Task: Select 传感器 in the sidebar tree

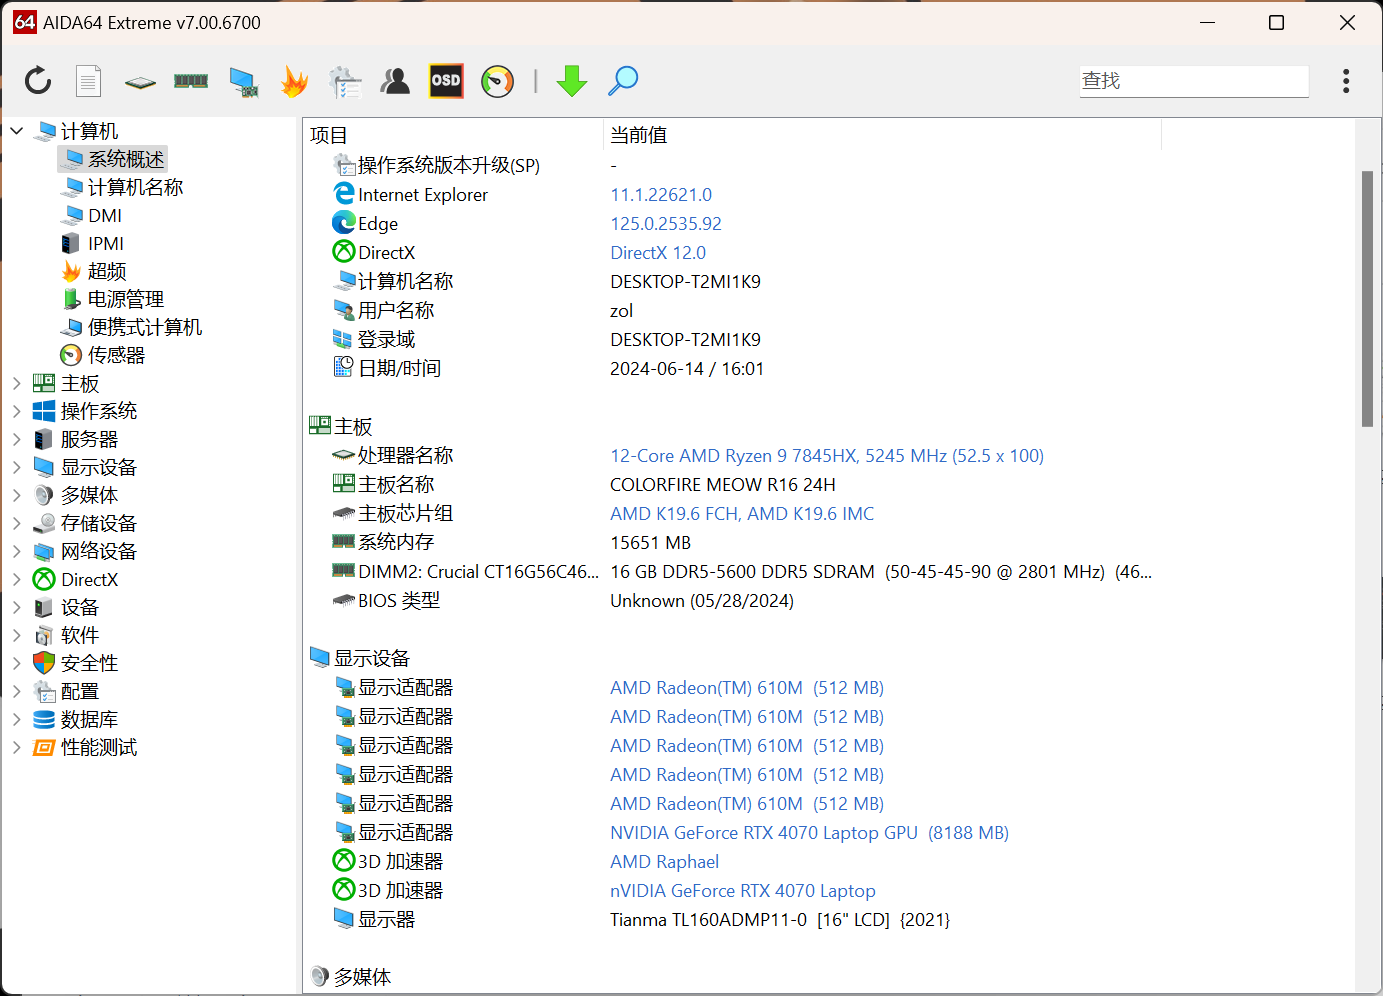Action: pyautogui.click(x=116, y=355)
